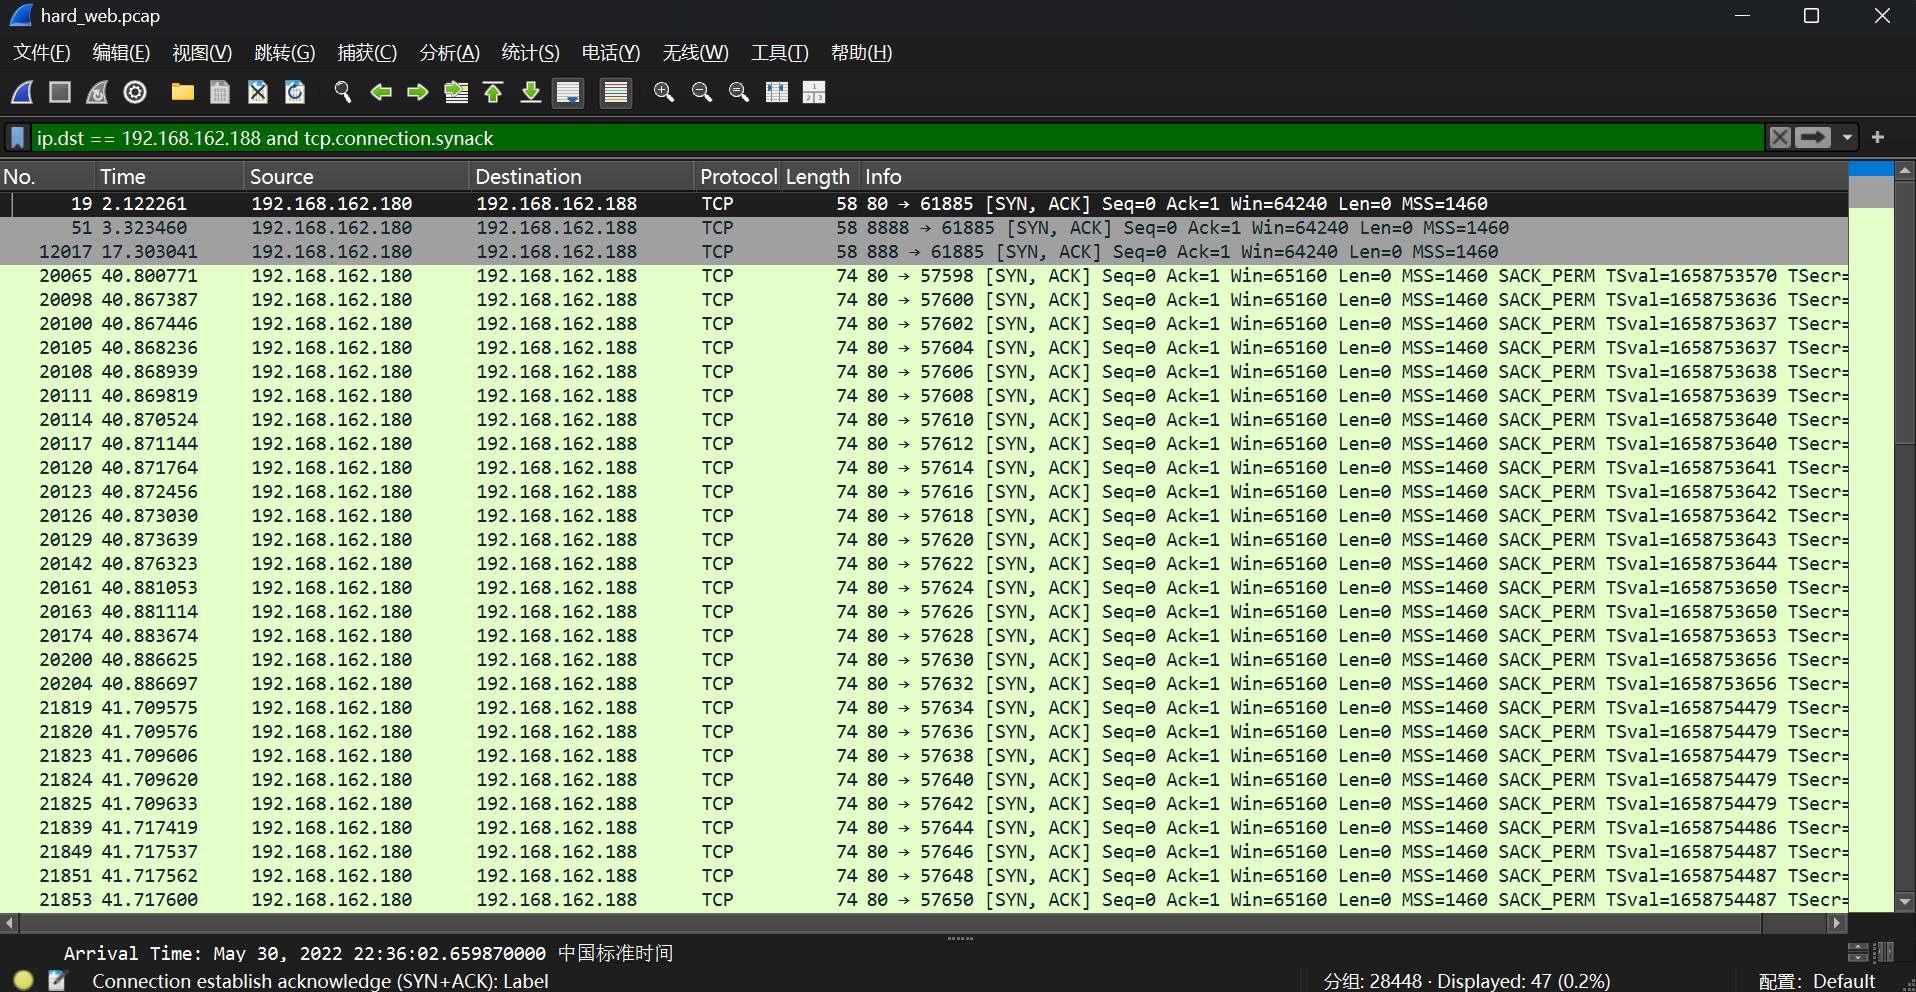This screenshot has width=1916, height=992.
Task: Open the expert information yellow indicator
Action: tap(24, 980)
